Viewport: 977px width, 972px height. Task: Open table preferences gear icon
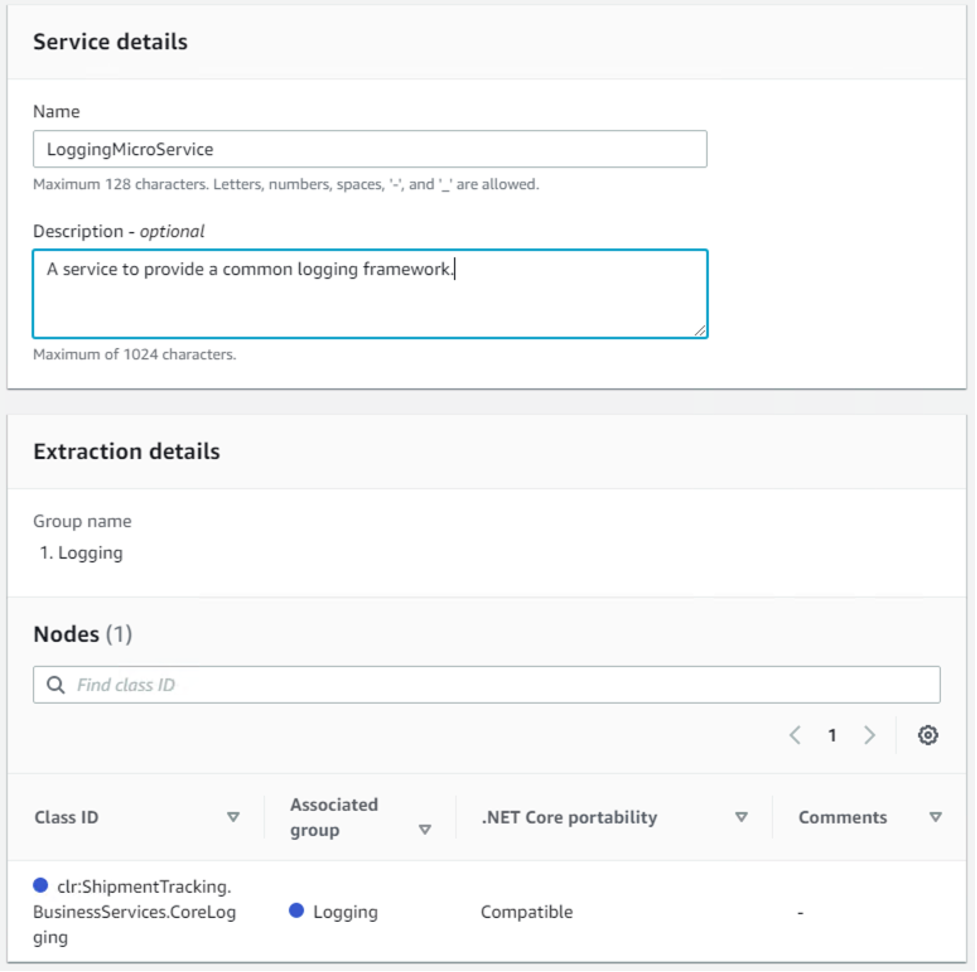928,736
